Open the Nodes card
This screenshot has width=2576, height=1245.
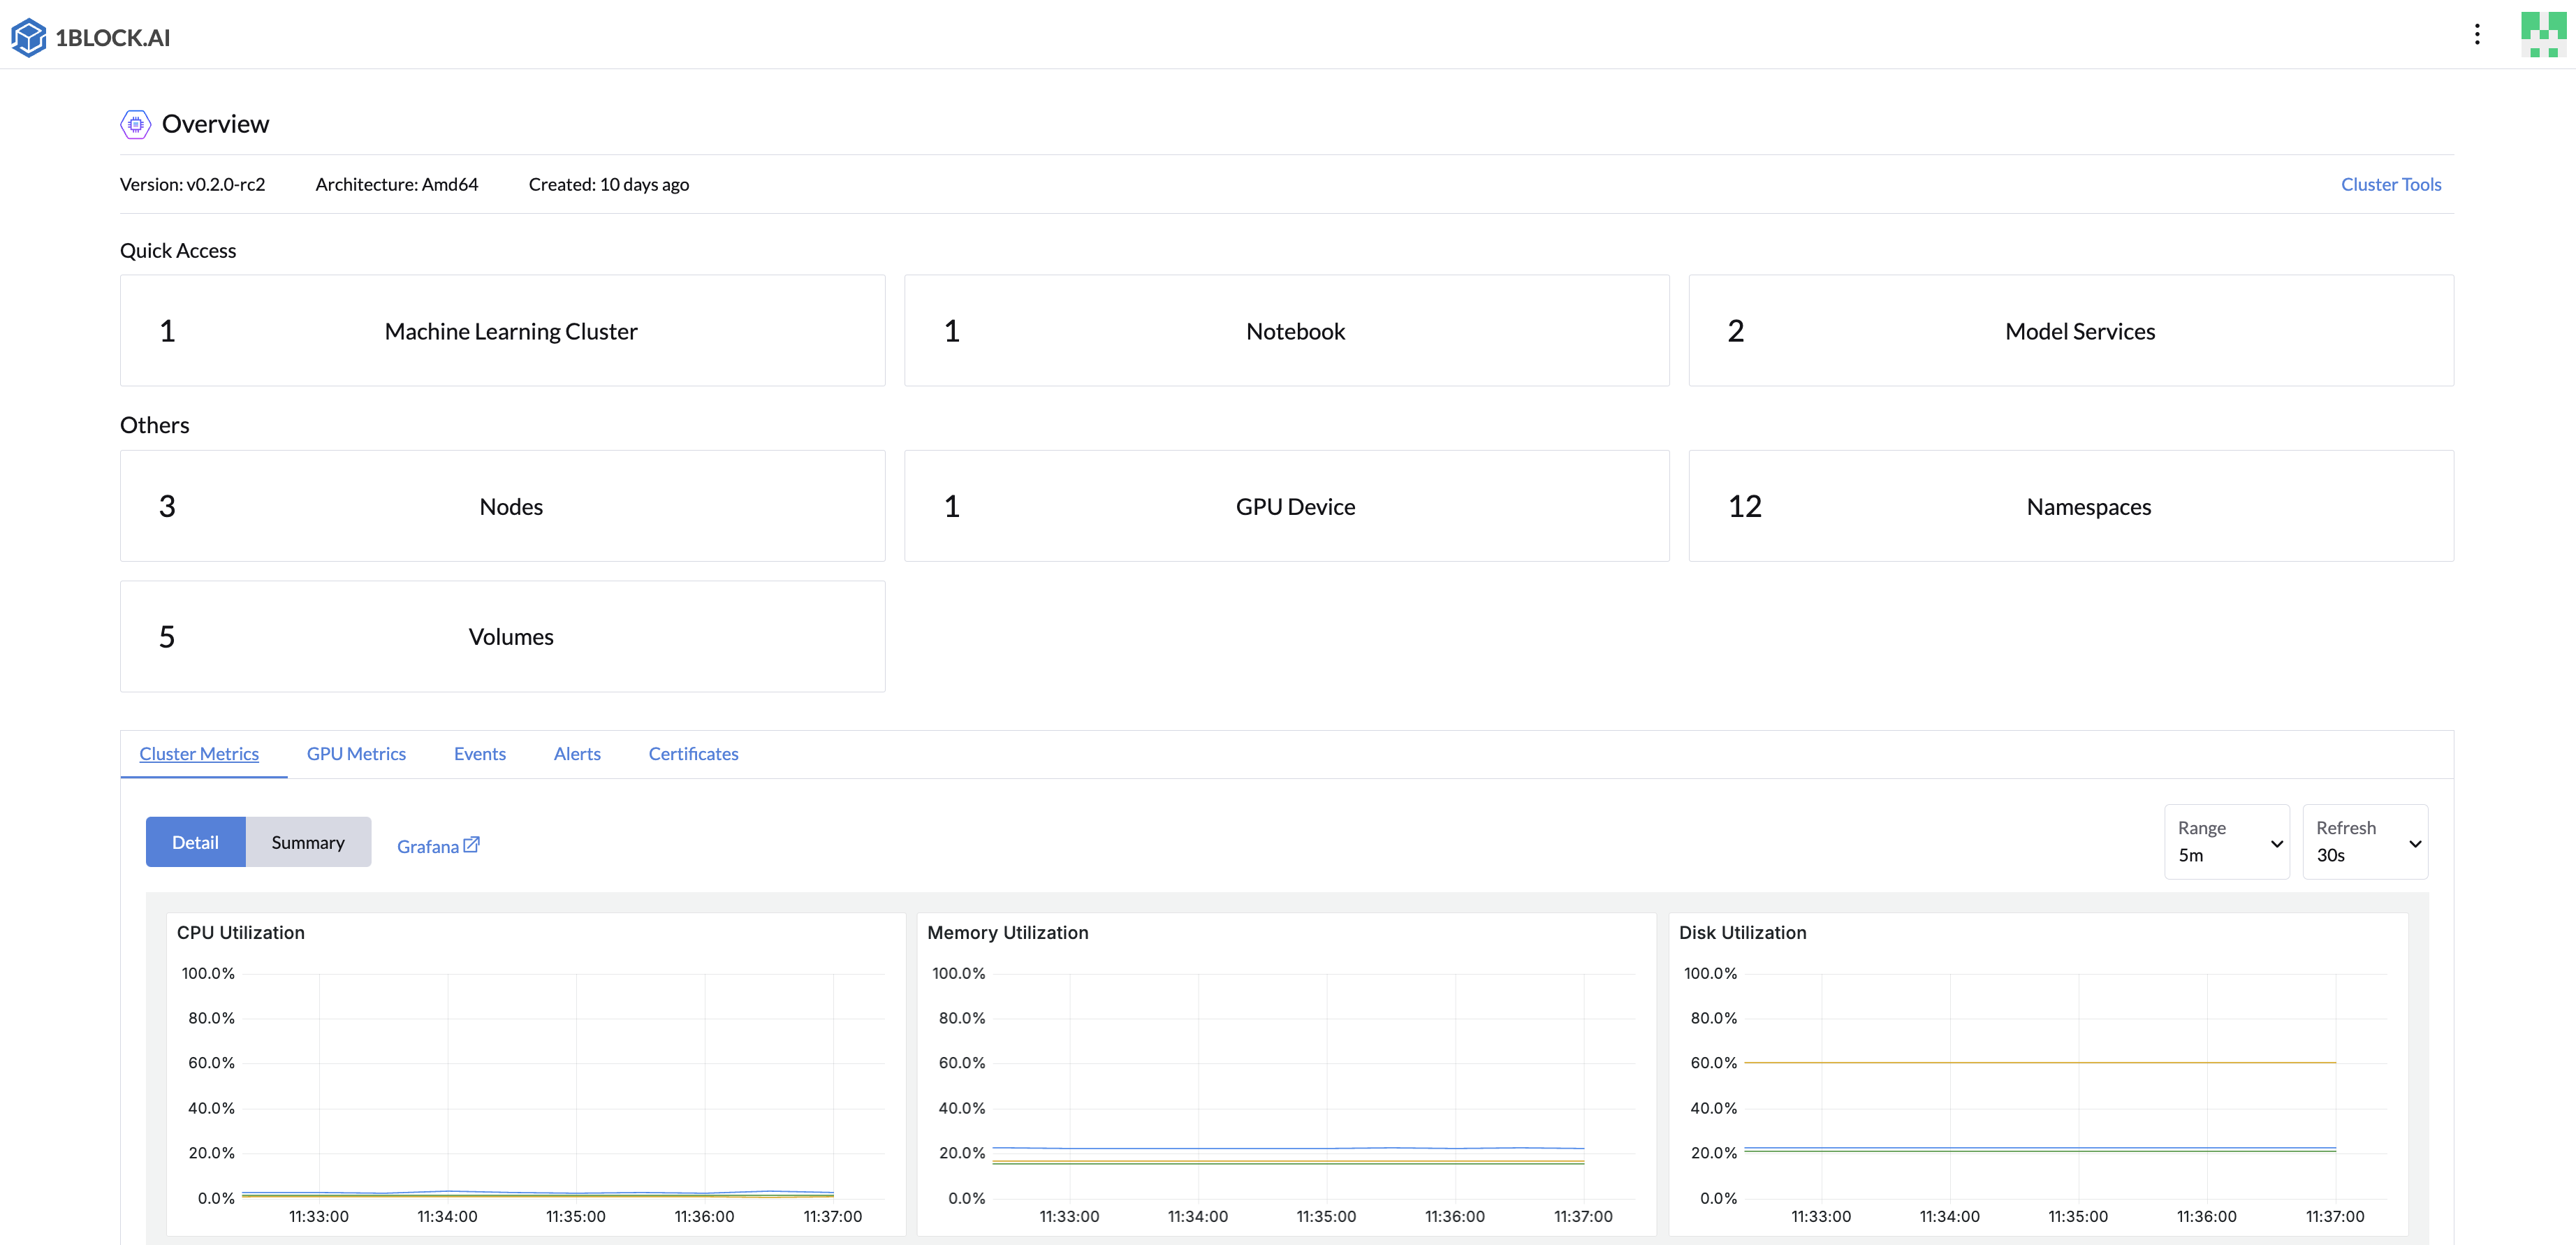[502, 506]
